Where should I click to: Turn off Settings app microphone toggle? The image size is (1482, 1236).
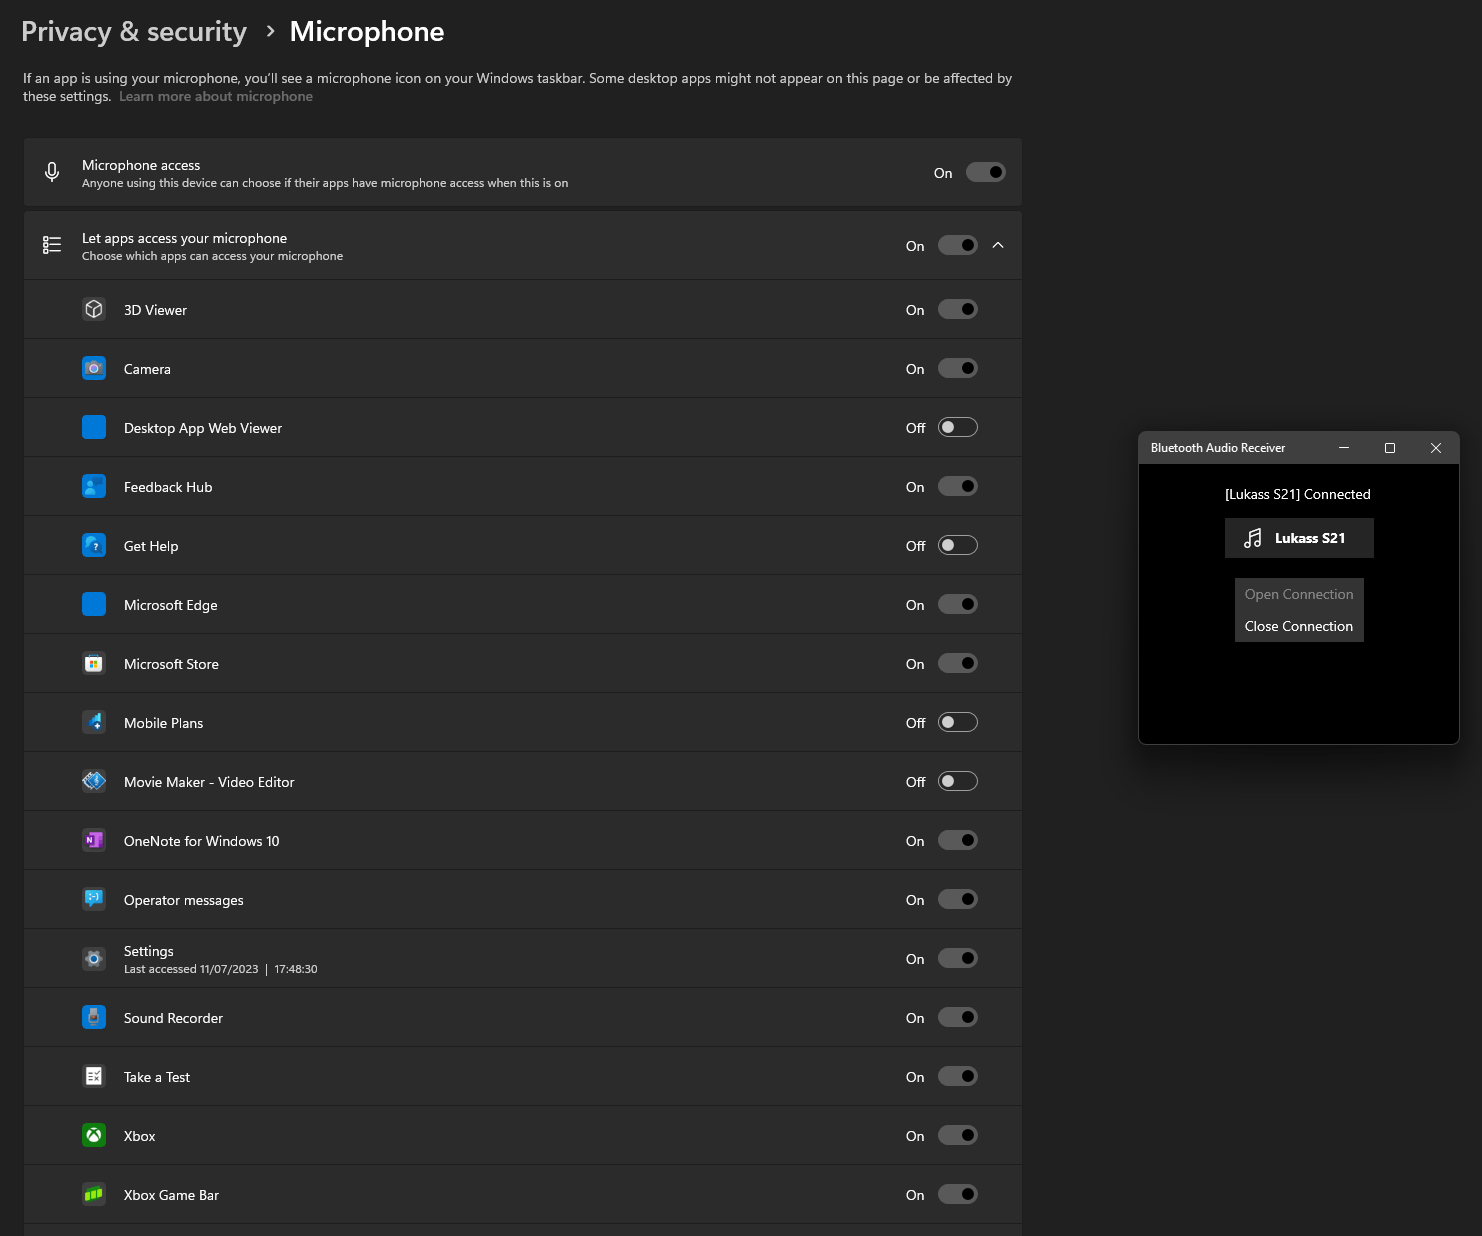pyautogui.click(x=958, y=958)
